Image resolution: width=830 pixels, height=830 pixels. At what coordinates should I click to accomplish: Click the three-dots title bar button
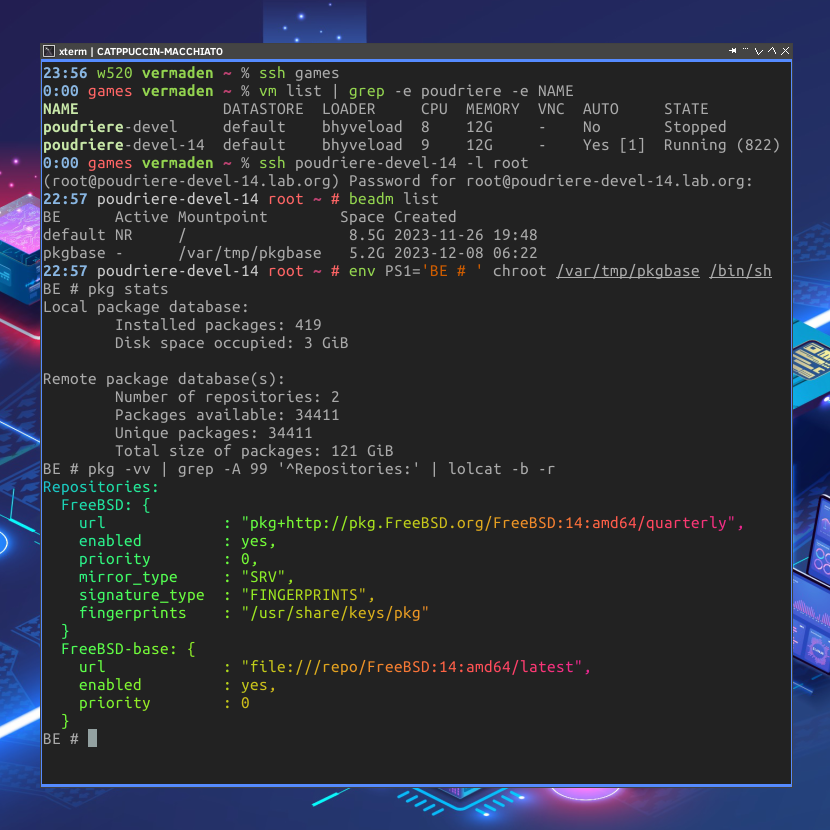(745, 50)
